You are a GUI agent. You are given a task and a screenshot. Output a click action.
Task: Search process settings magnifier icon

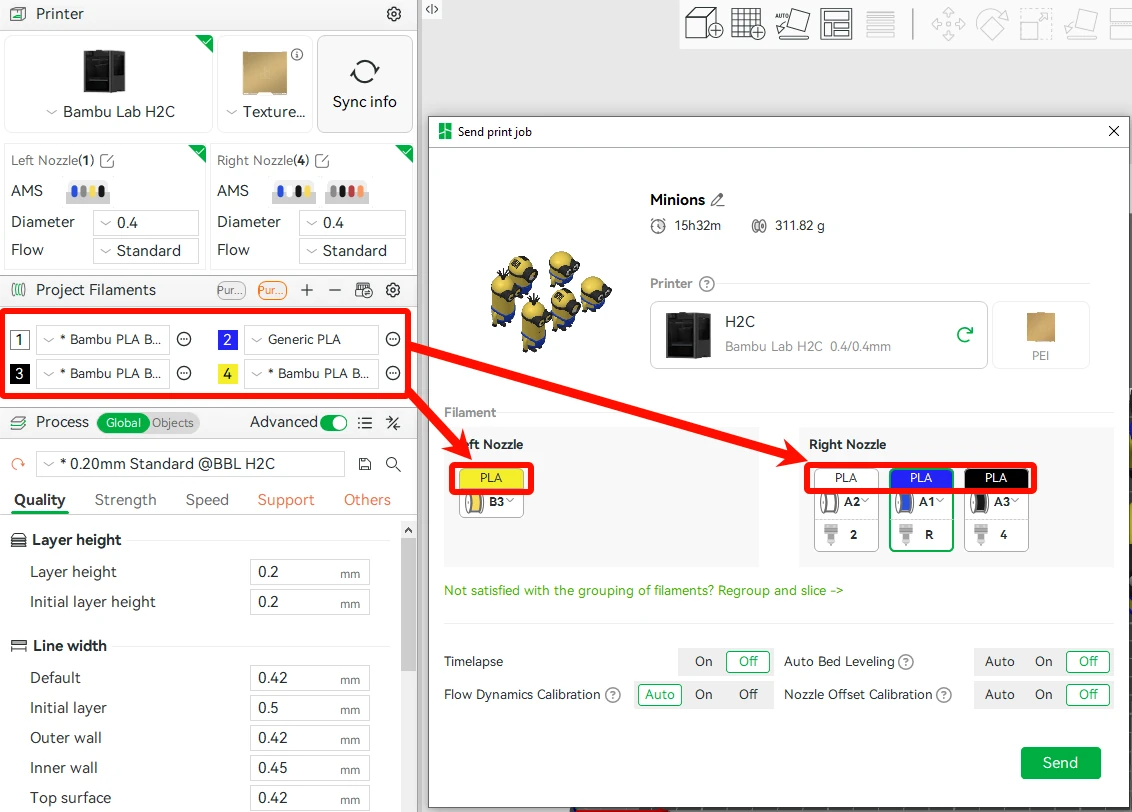(x=393, y=464)
